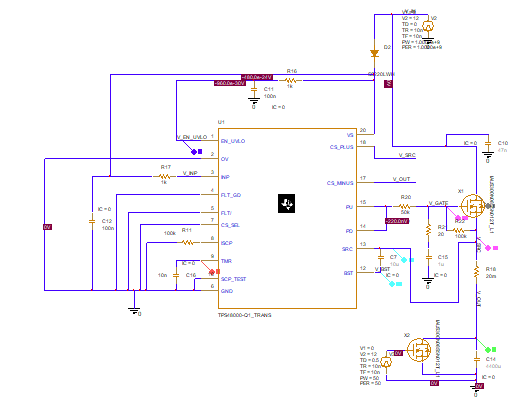The width and height of the screenshot is (519, 400).
Task: Click the U1 reference designator
Action: click(221, 122)
